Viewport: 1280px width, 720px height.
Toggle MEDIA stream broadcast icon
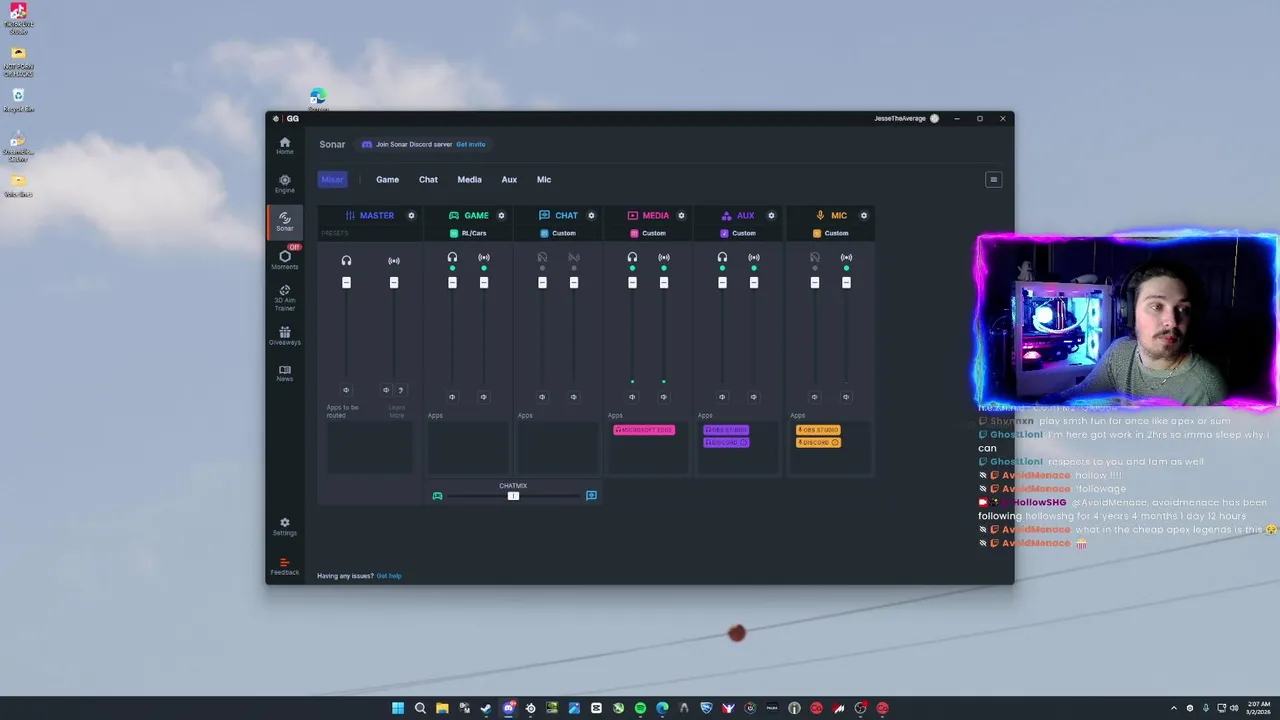(664, 257)
